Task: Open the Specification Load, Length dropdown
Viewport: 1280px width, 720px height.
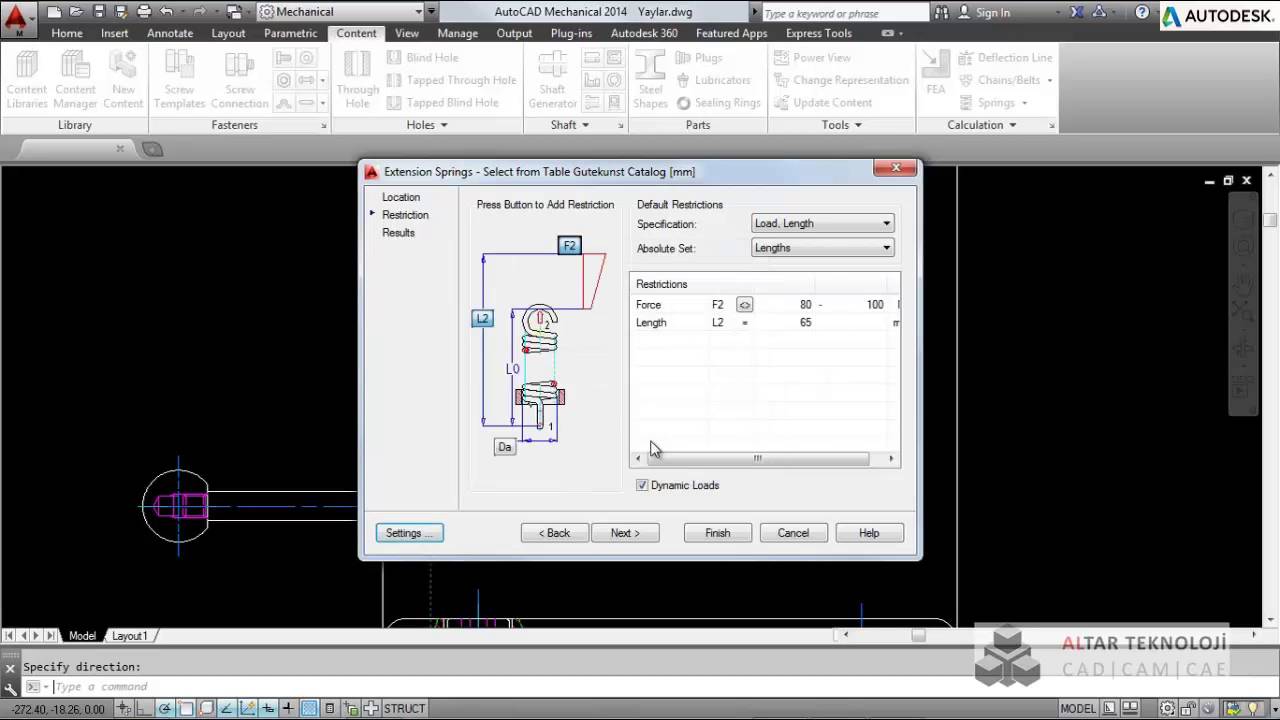Action: (x=822, y=223)
